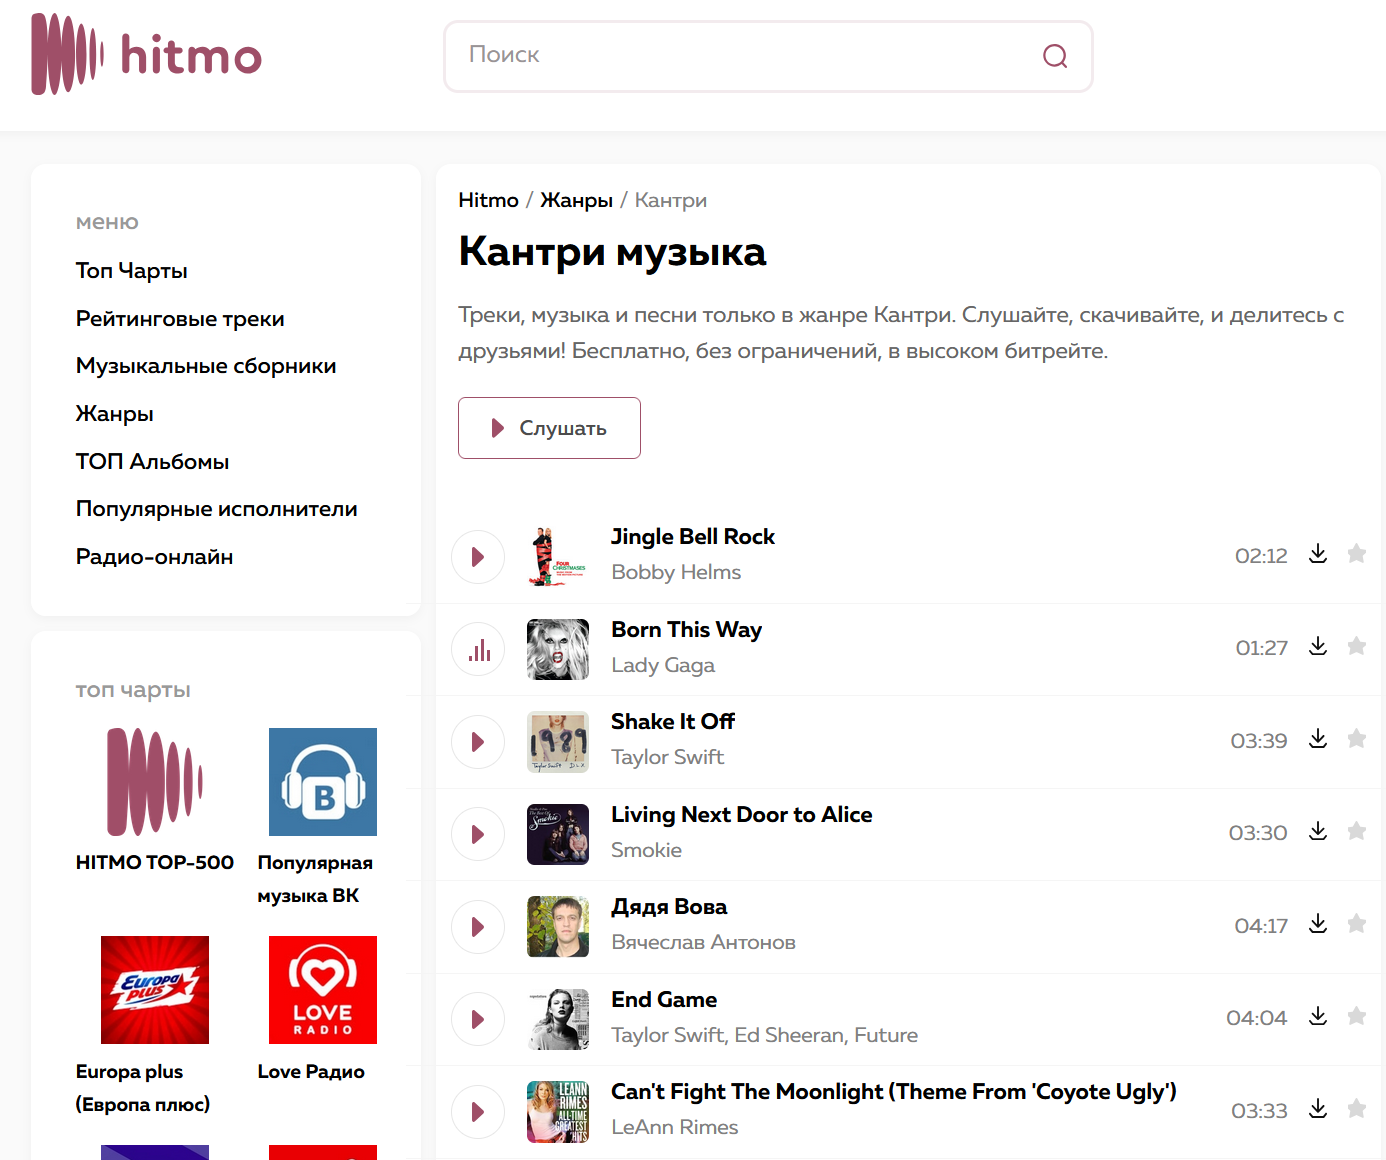Play the Дядя Вова track

tap(478, 927)
